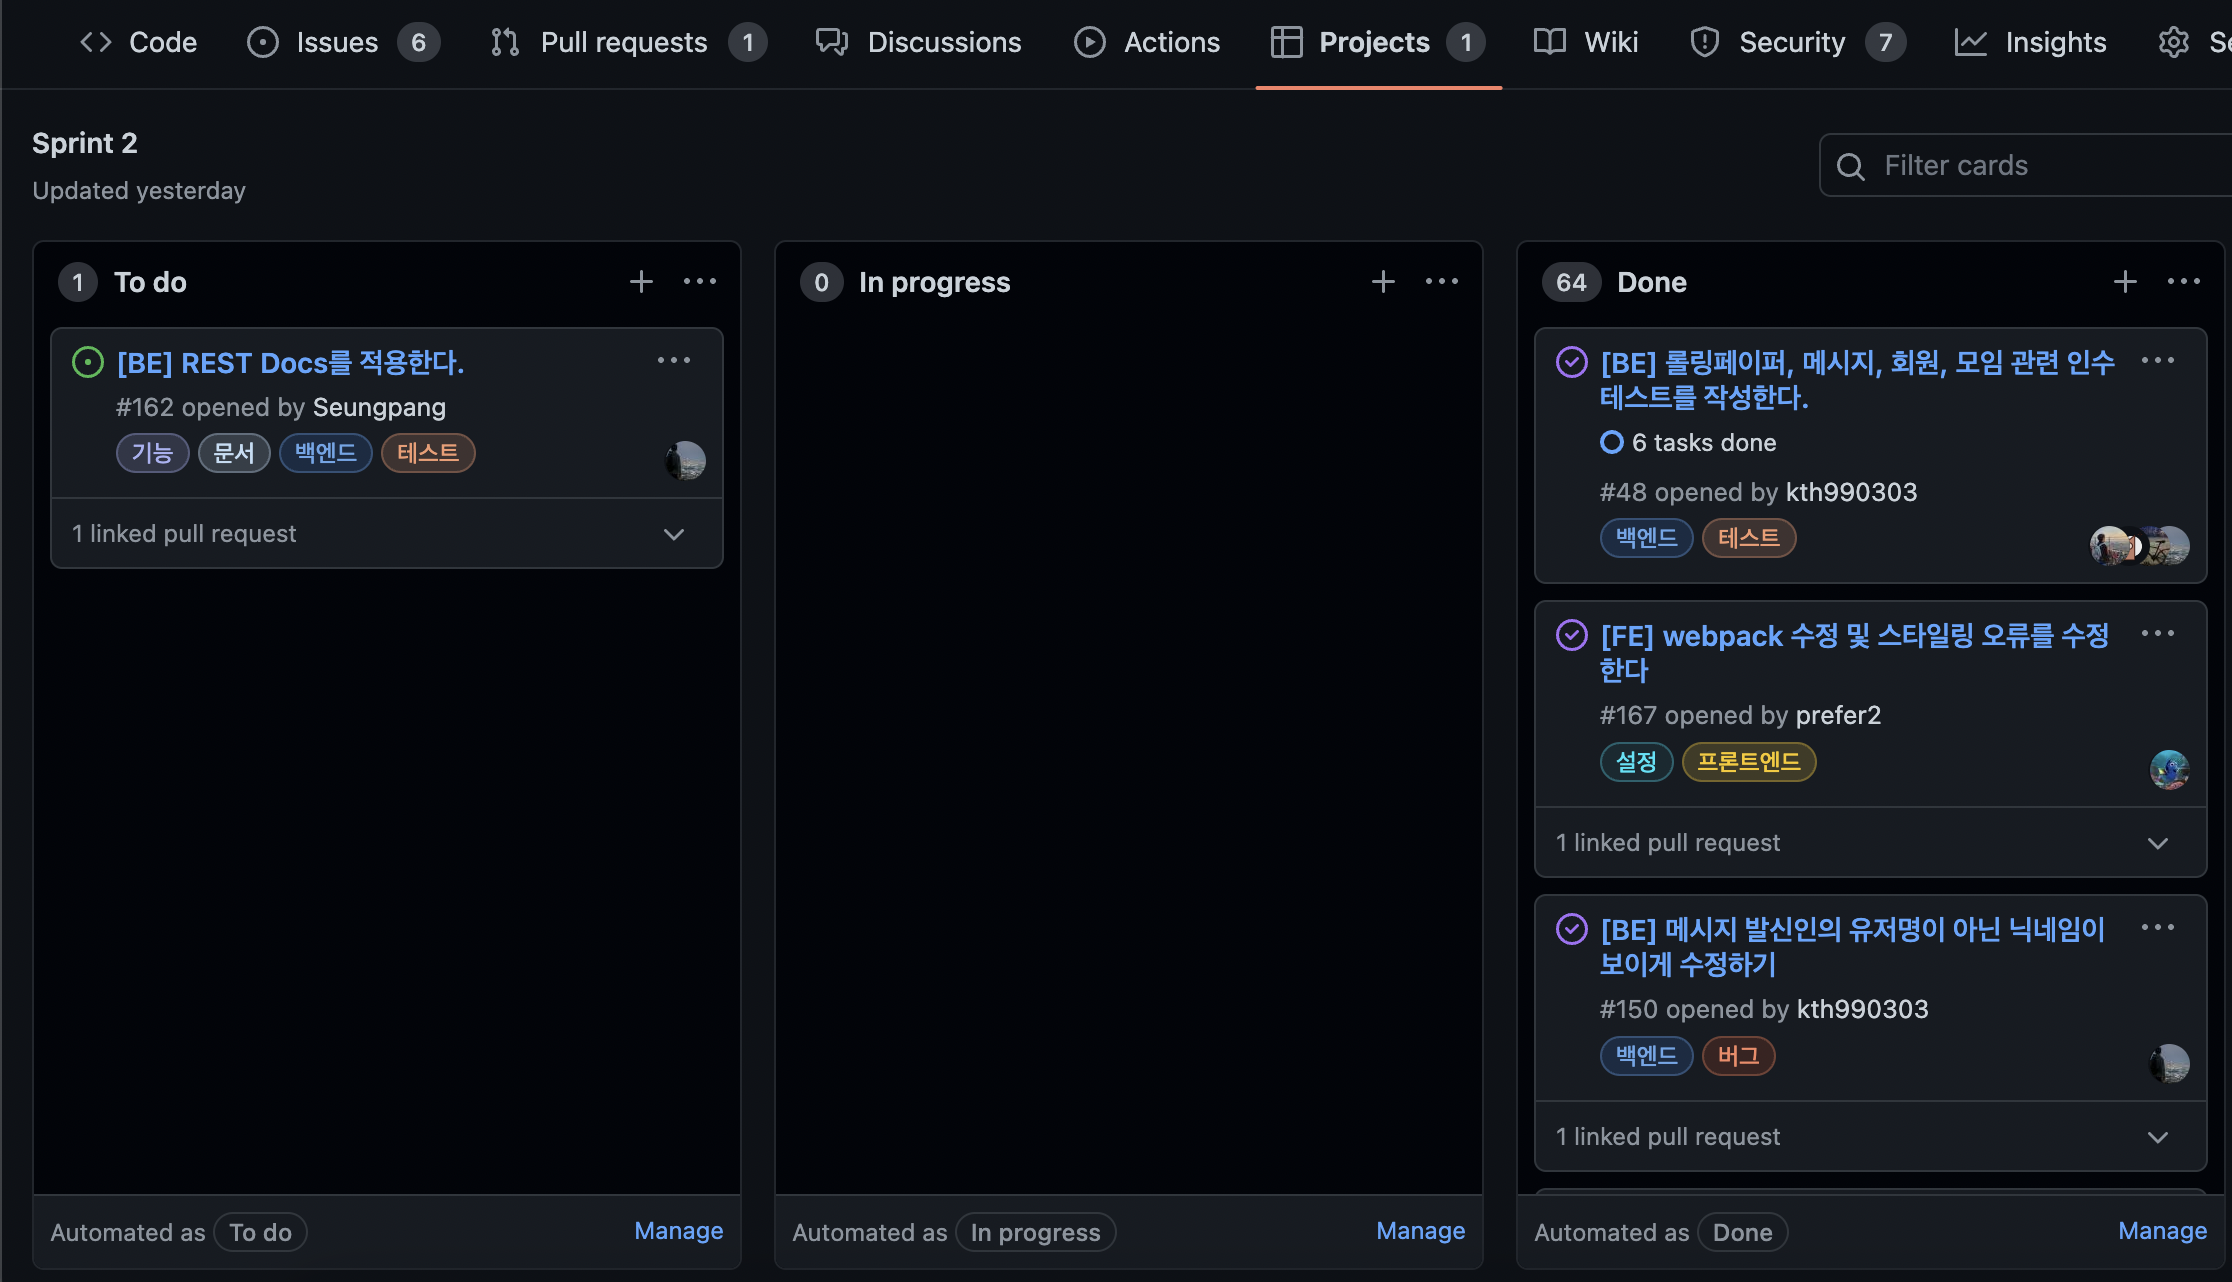Screen dimensions: 2232x1282
Task: Expand linked pull request on issue #150 card
Action: (x=2158, y=1137)
